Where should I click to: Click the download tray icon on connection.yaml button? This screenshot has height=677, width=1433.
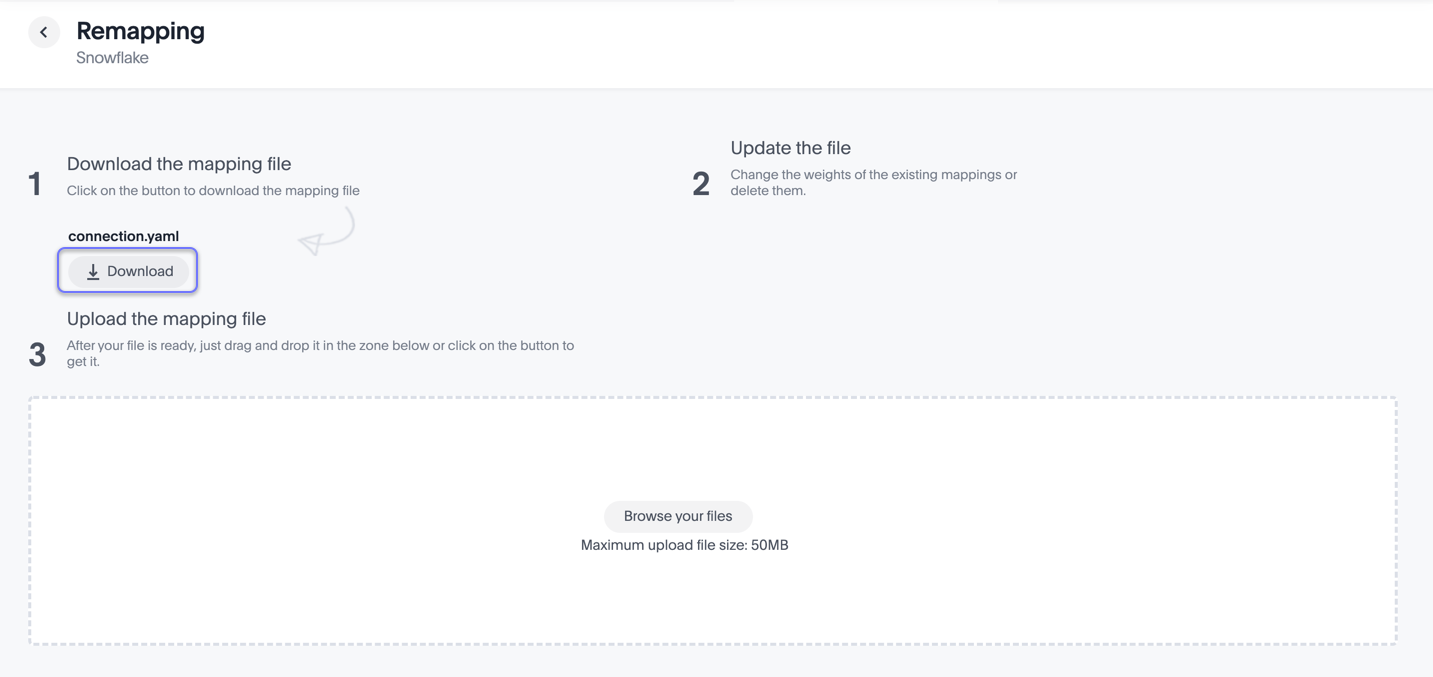pyautogui.click(x=93, y=271)
